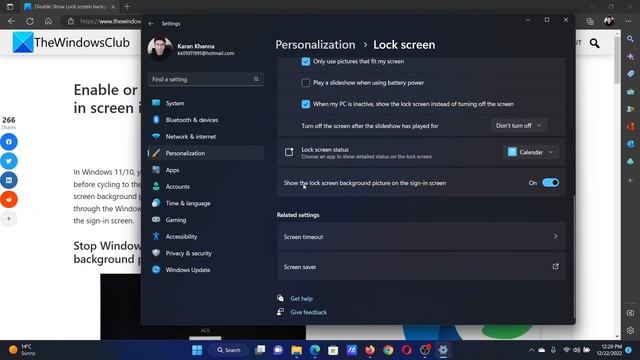Viewport: 640px width, 360px height.
Task: Click the browser profile avatar
Action: click(x=609, y=21)
